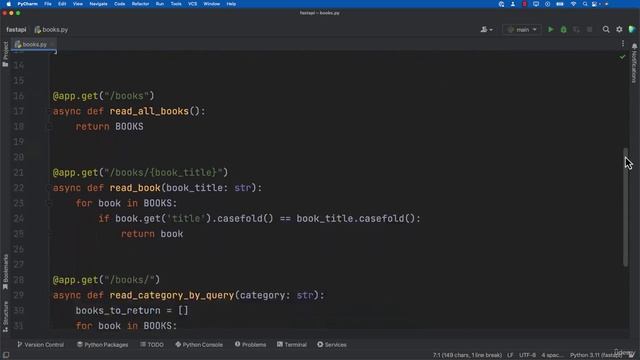Click the green inspection checkmark indicator
The width and height of the screenshot is (640, 360).
pyautogui.click(x=622, y=57)
